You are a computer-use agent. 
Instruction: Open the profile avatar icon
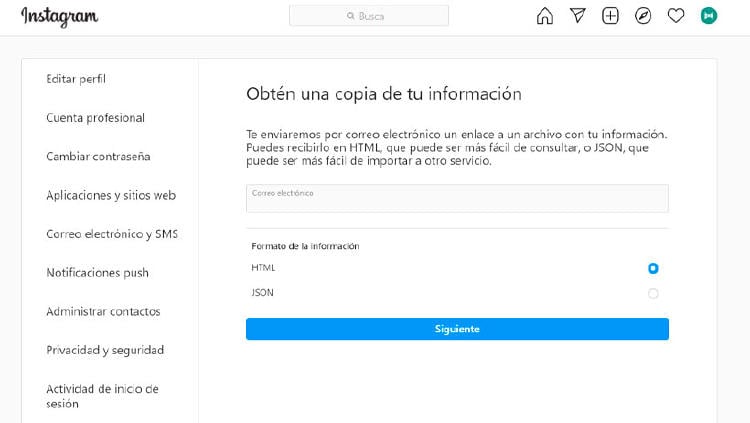click(x=709, y=16)
